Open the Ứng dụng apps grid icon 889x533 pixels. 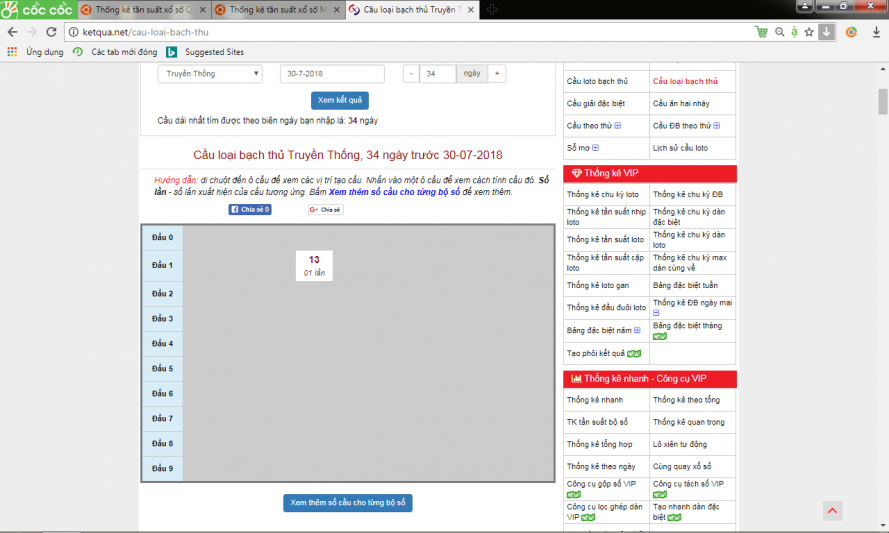click(x=12, y=52)
